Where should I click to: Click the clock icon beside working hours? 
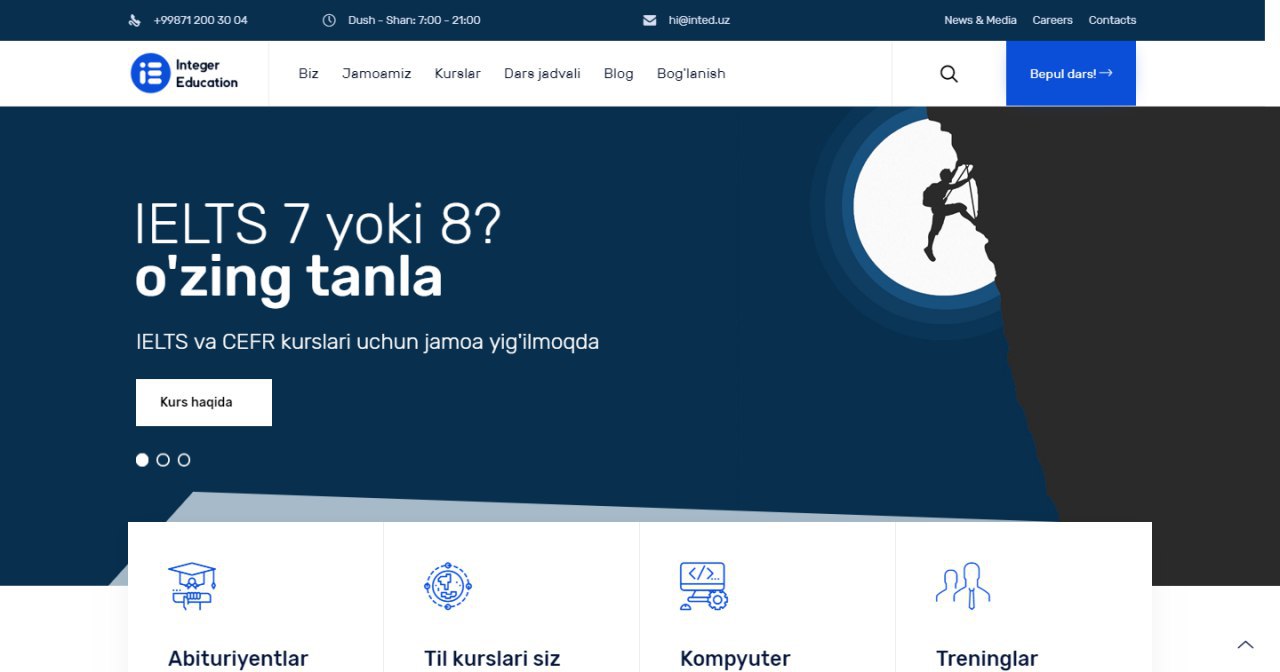click(x=329, y=20)
